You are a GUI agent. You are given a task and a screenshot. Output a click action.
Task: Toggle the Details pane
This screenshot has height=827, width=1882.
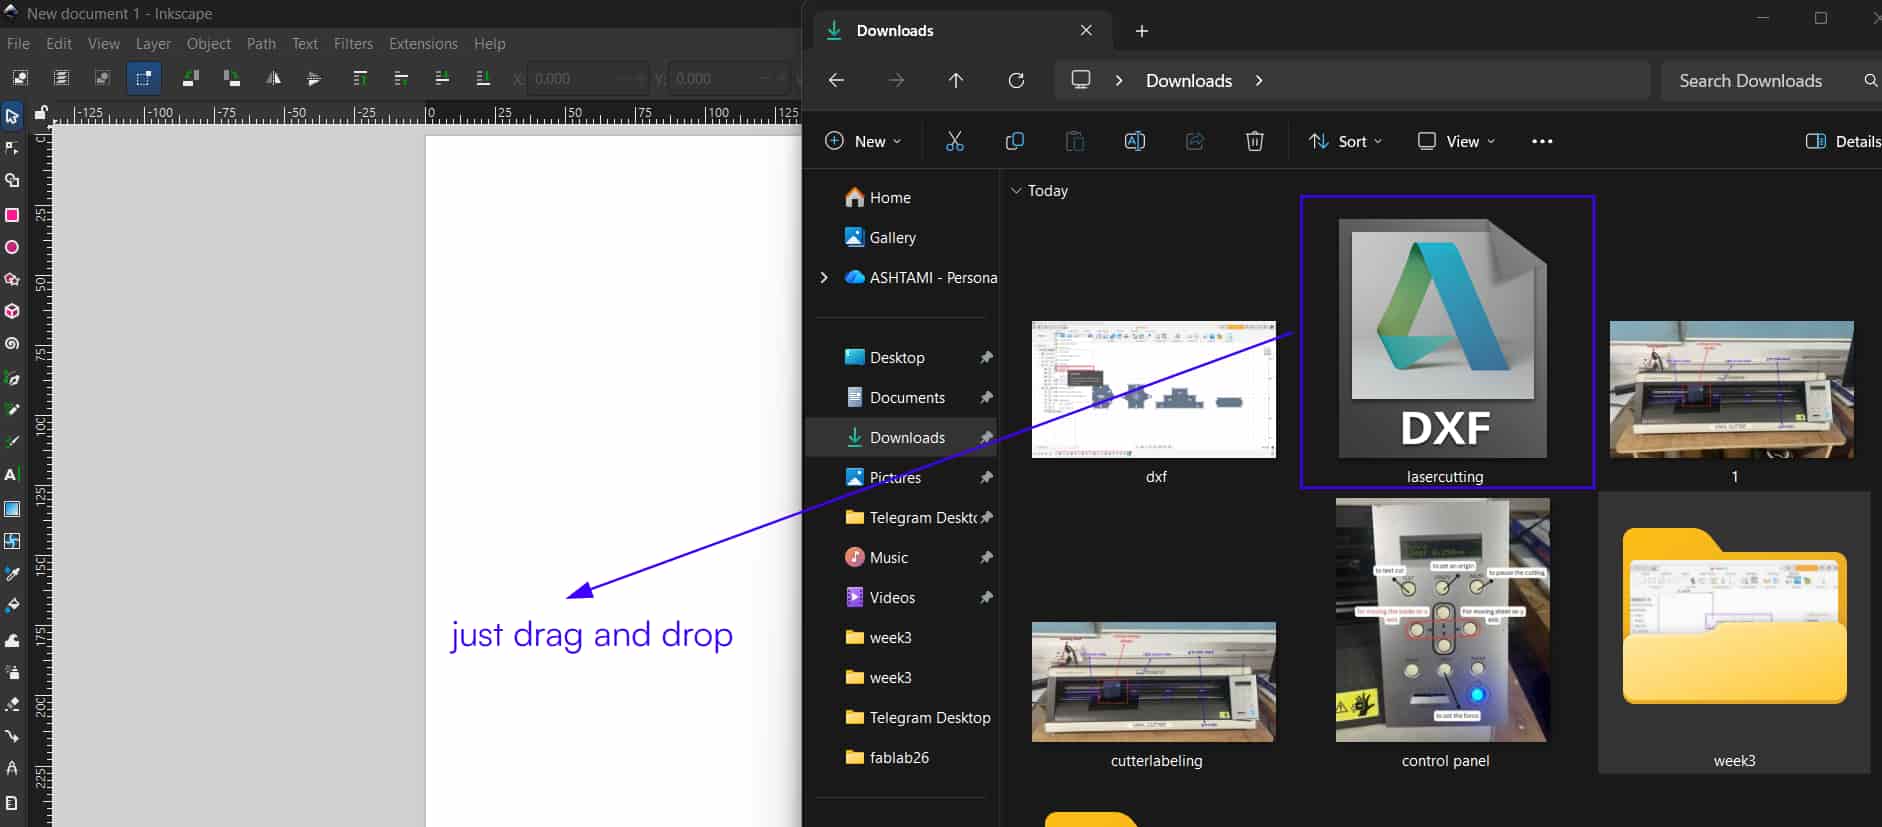pyautogui.click(x=1842, y=141)
